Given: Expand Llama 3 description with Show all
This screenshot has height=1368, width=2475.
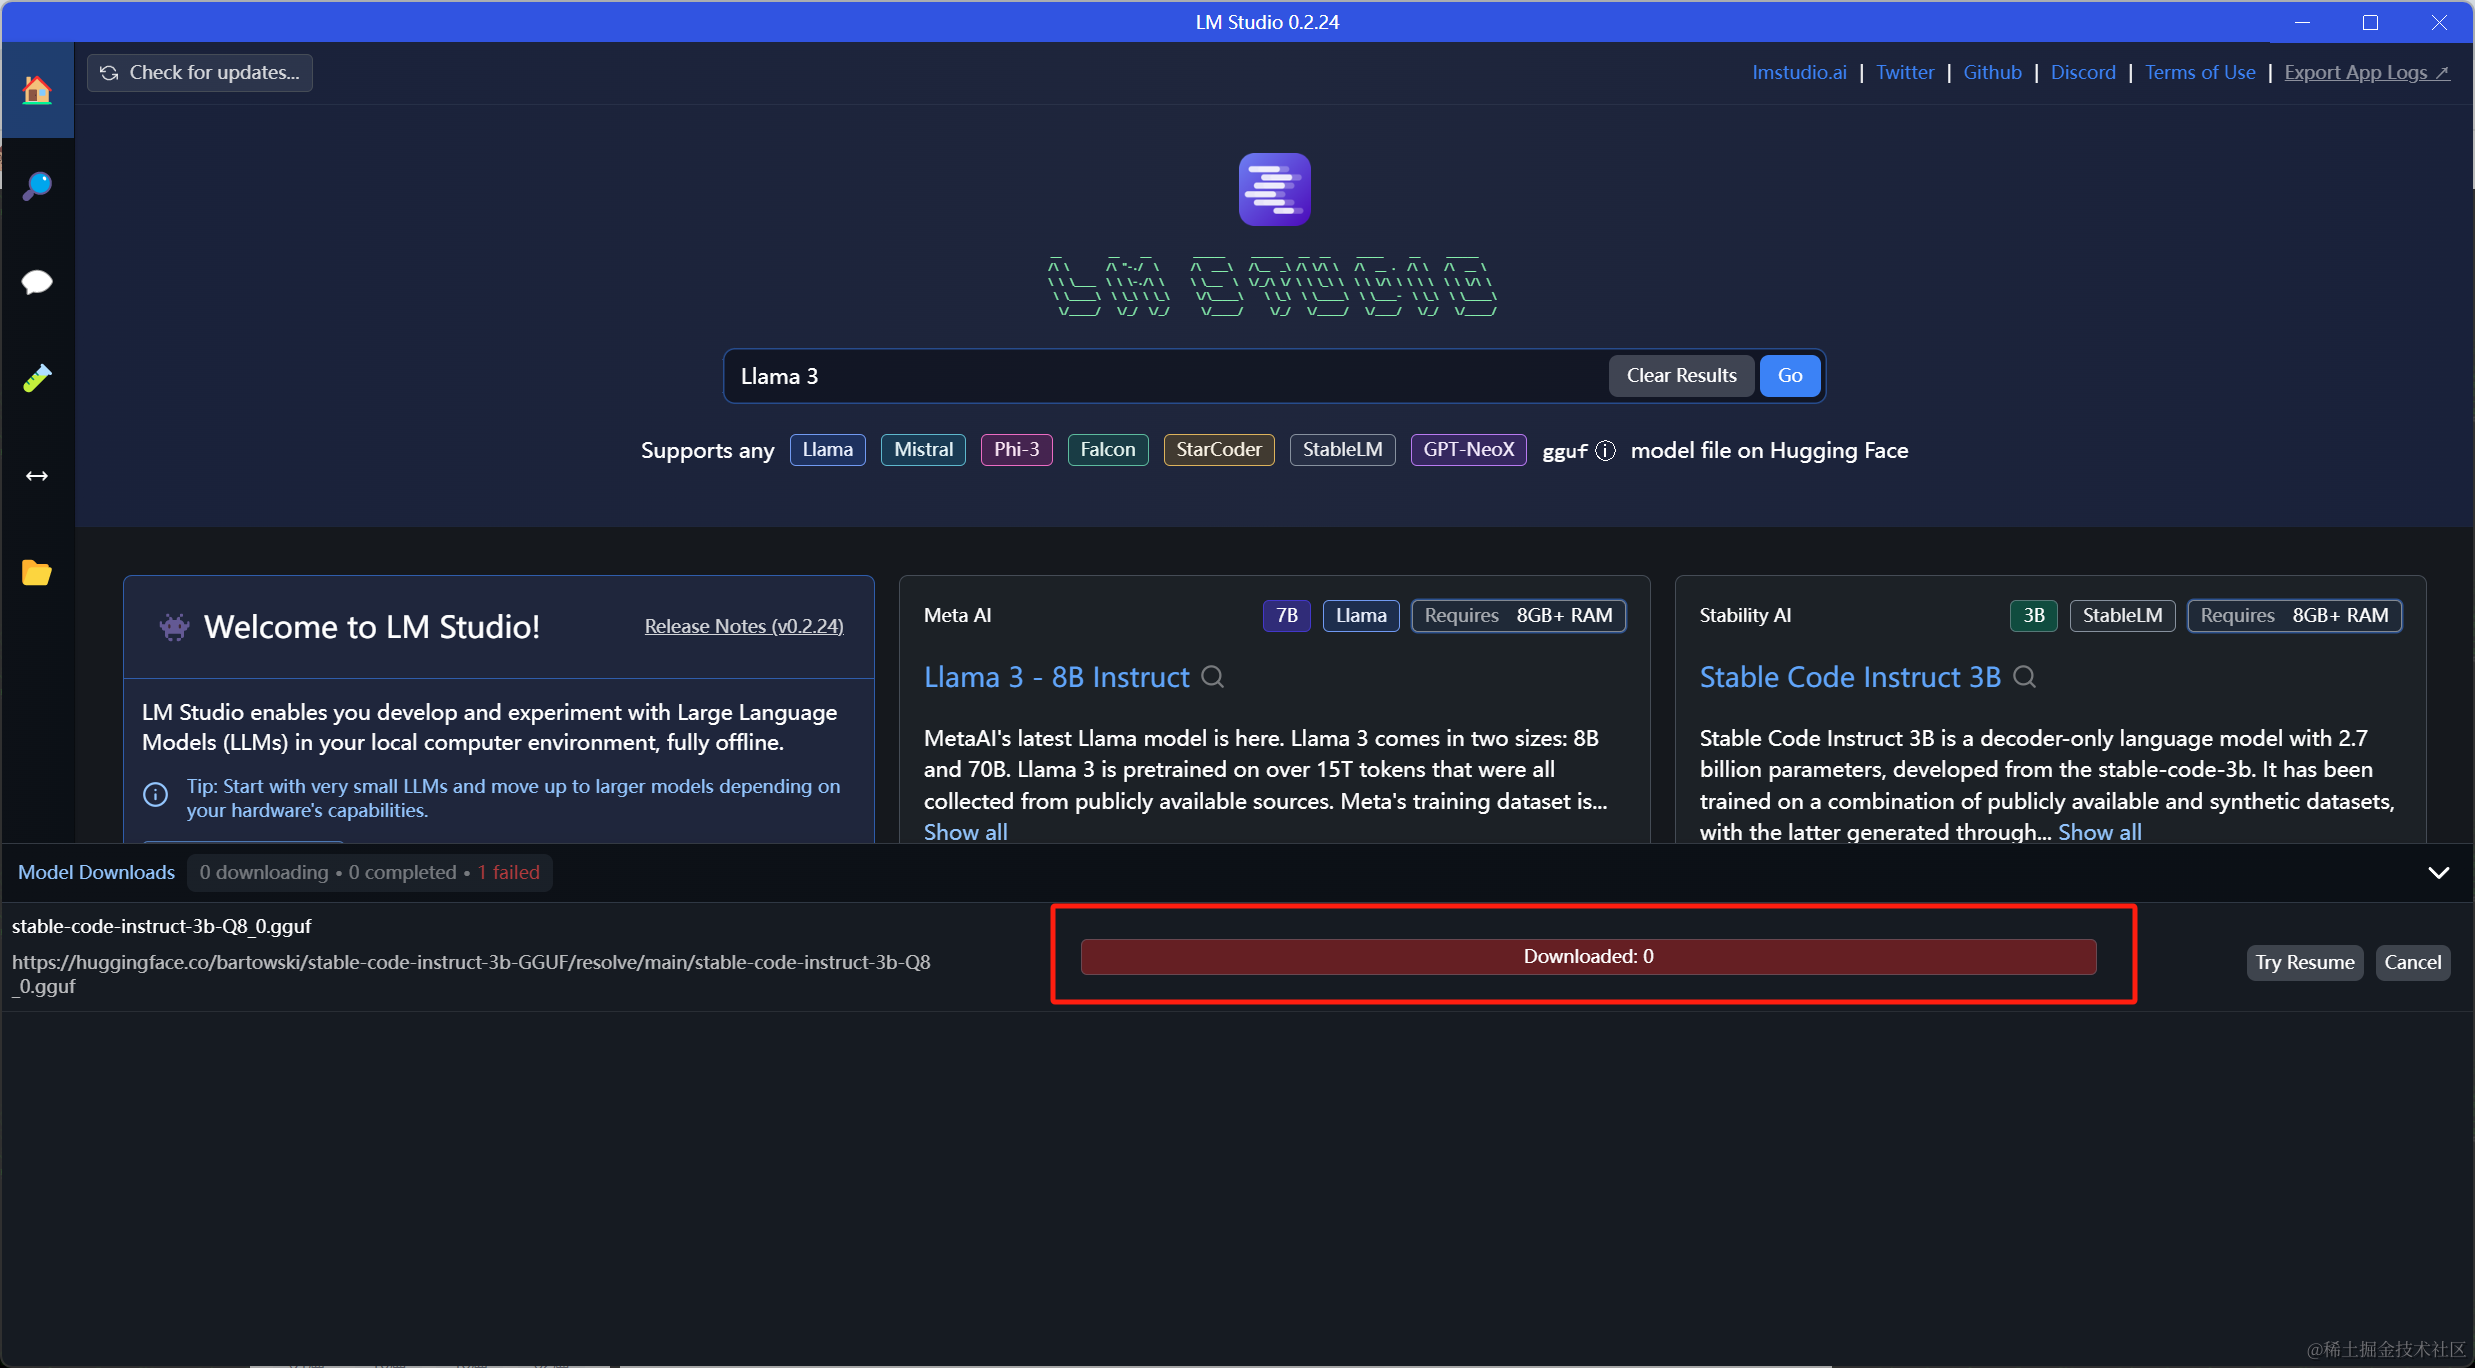Looking at the screenshot, I should pos(965,832).
